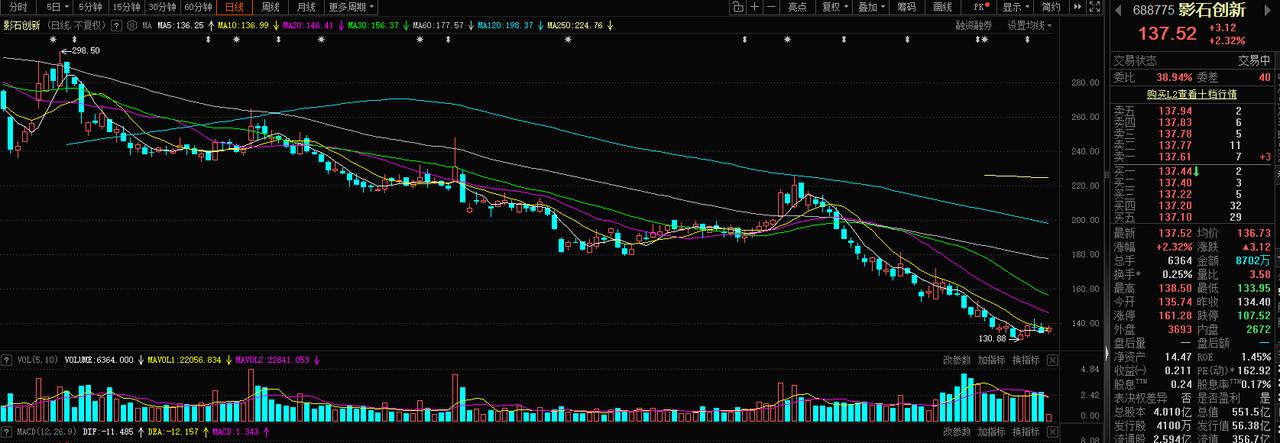Click 购买L2查看十档行情 link

pos(1194,93)
